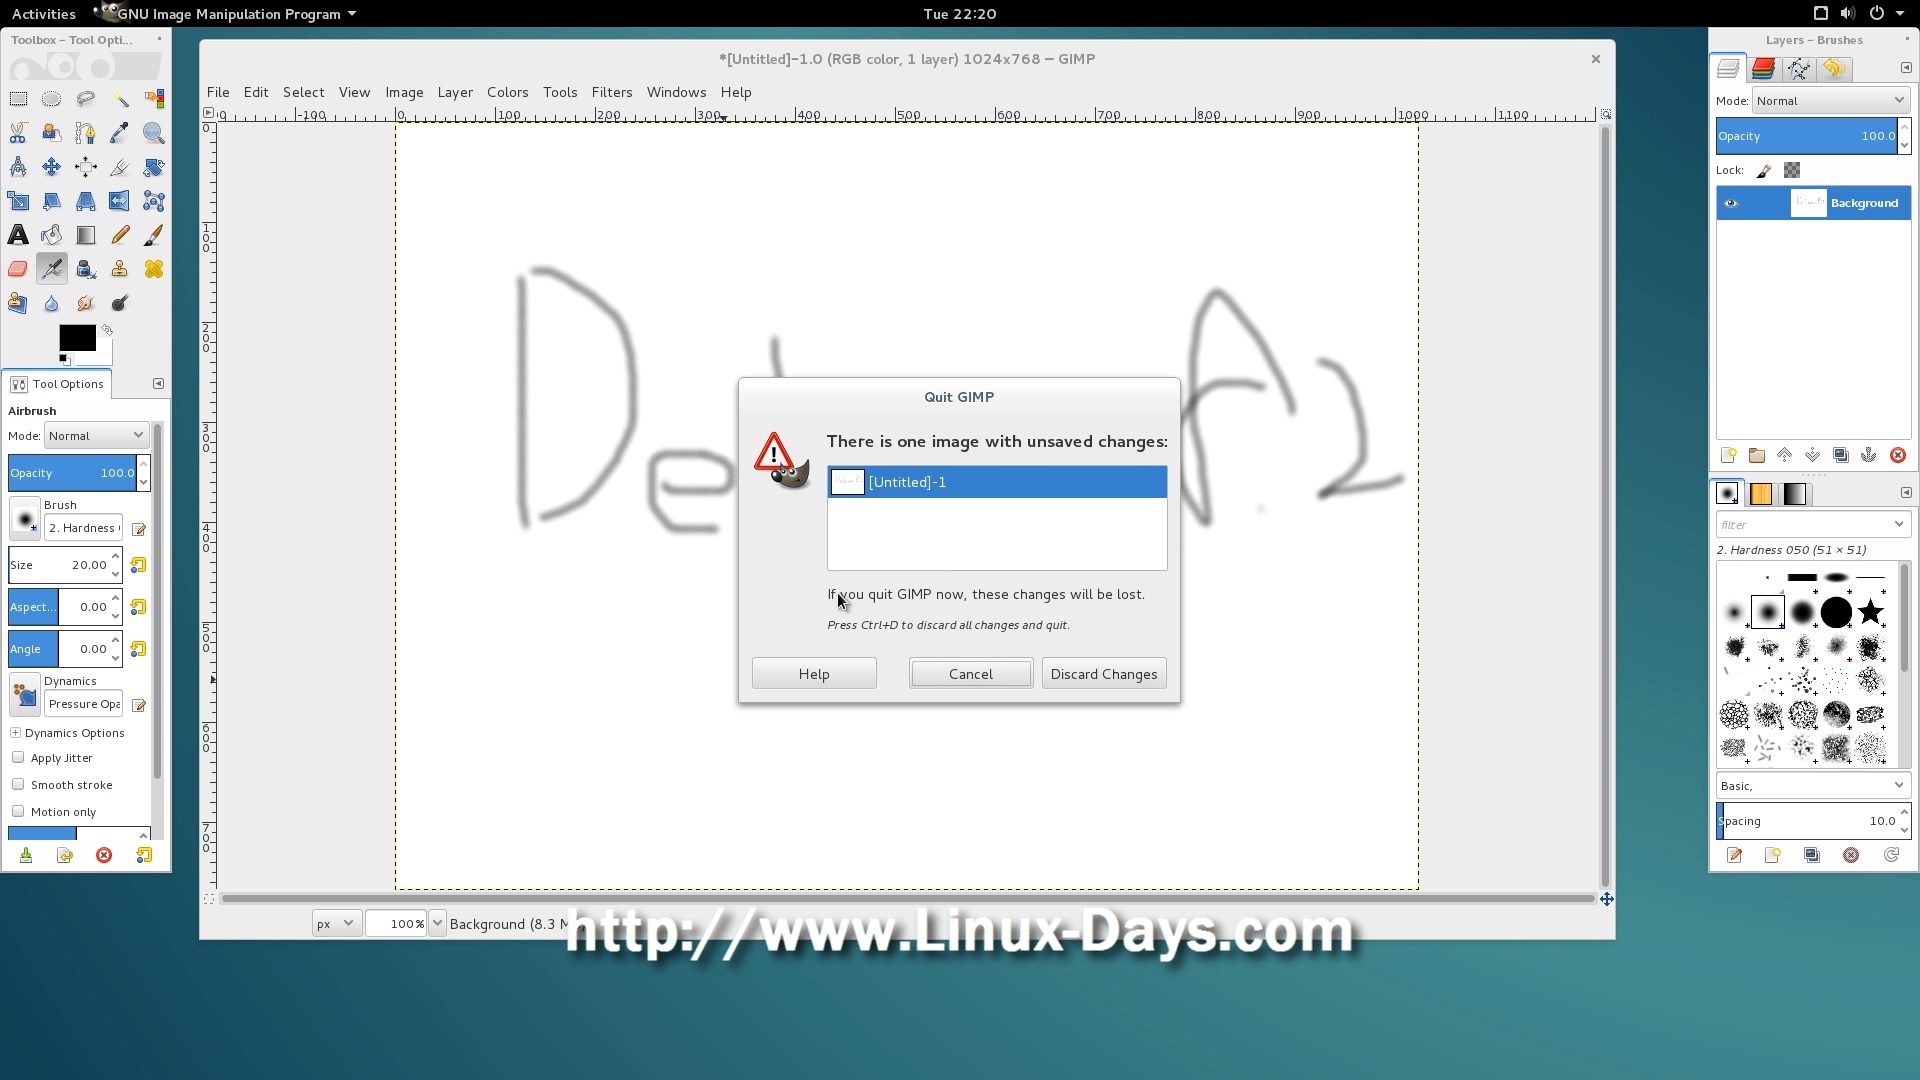Image resolution: width=1920 pixels, height=1080 pixels.
Task: Open Airbrush Mode dropdown in Tool Options
Action: coord(96,436)
